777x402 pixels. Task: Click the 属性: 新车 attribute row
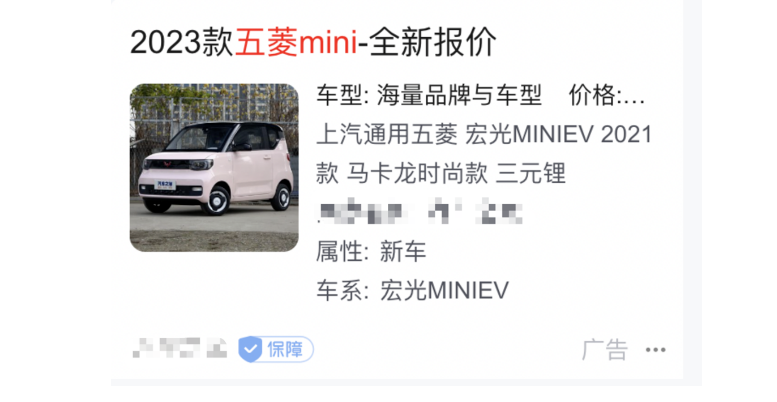coord(371,251)
